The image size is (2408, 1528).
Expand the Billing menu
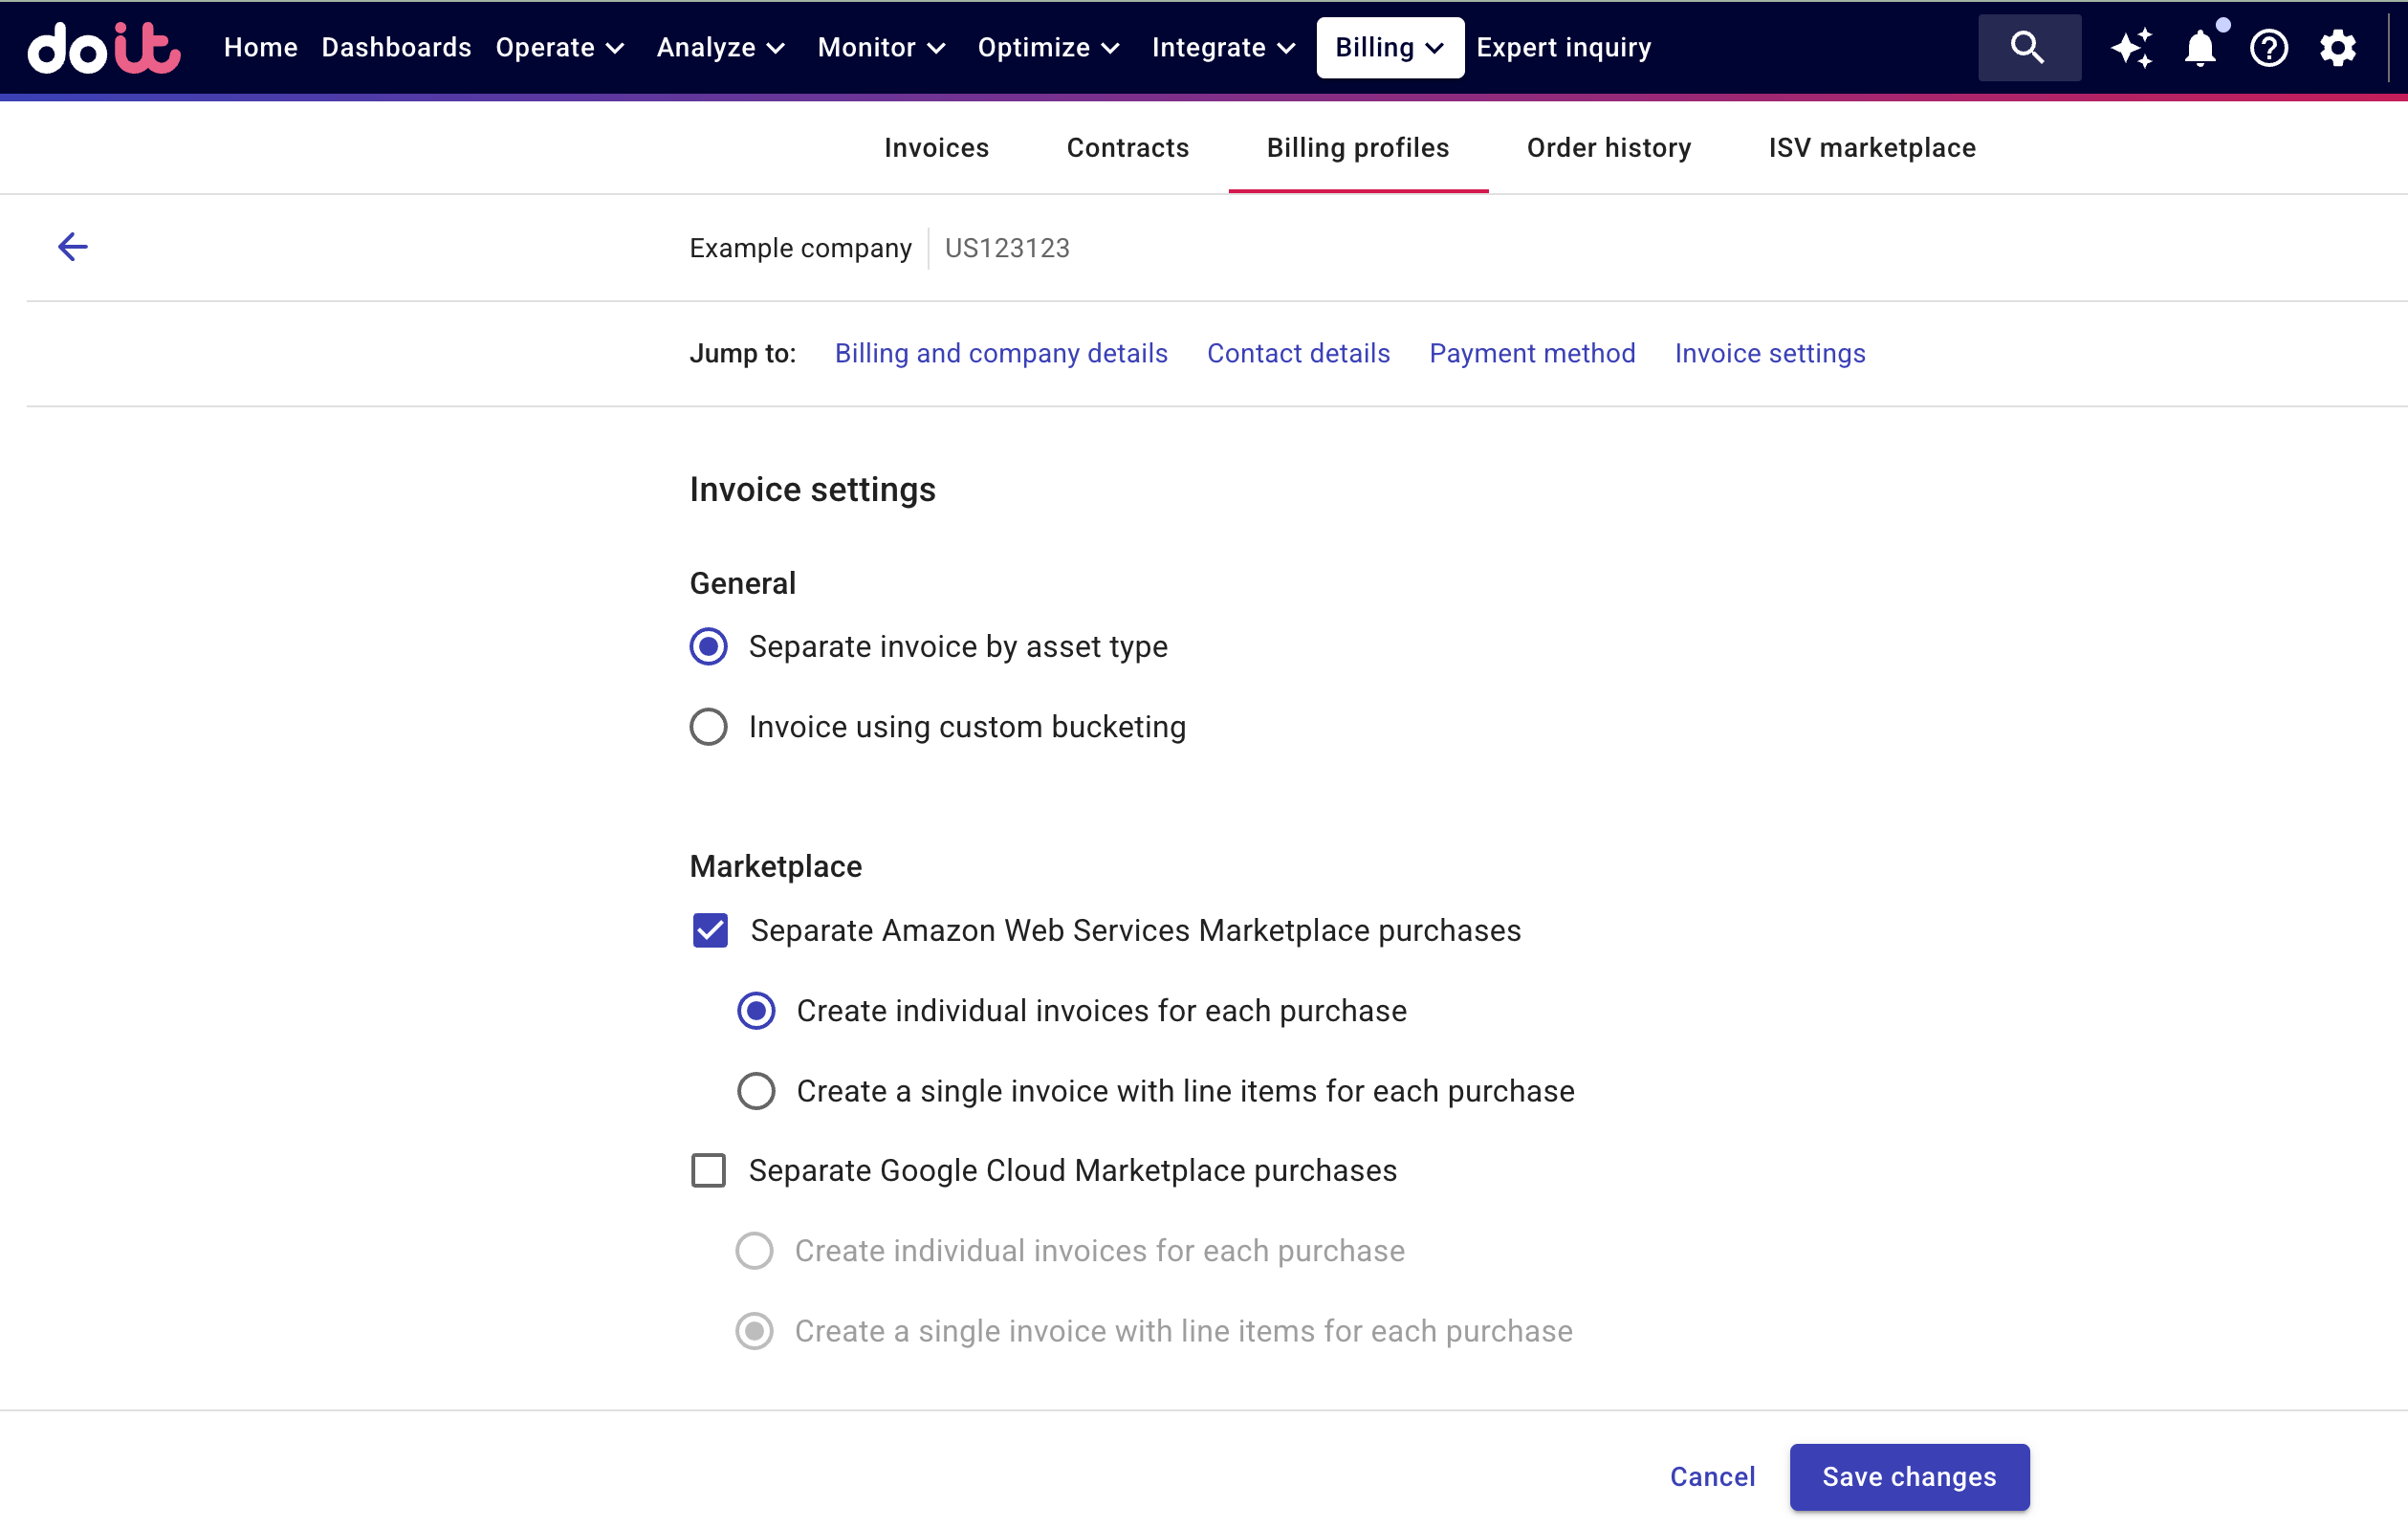(1389, 47)
